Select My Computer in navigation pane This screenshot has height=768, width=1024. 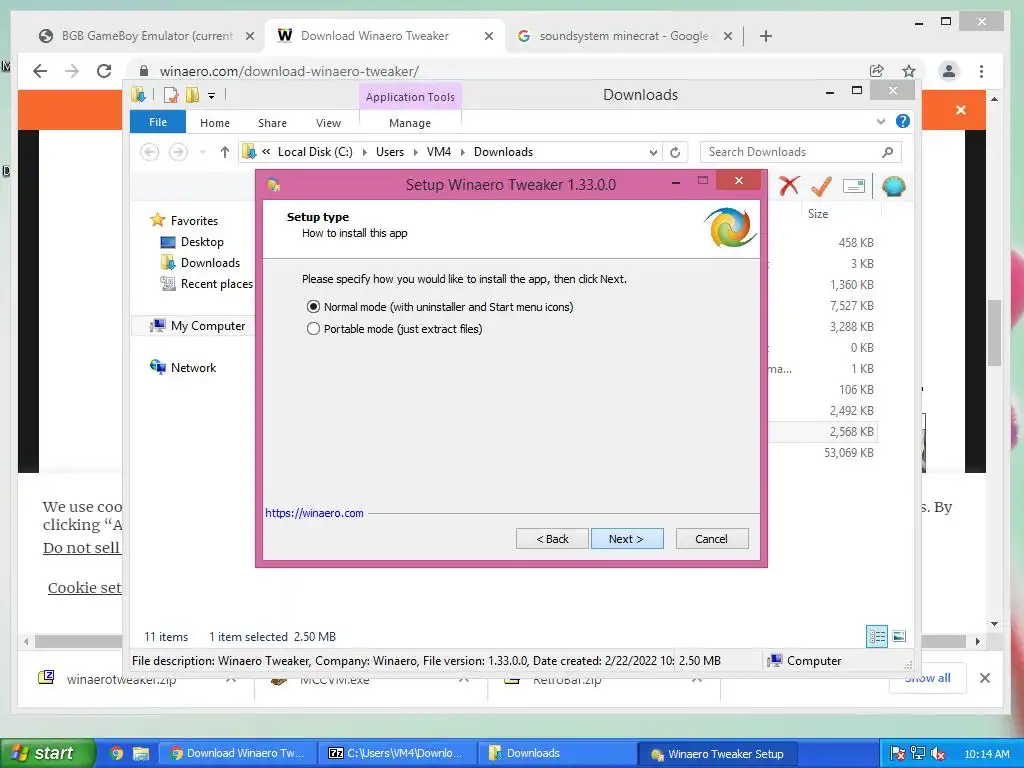click(x=208, y=325)
